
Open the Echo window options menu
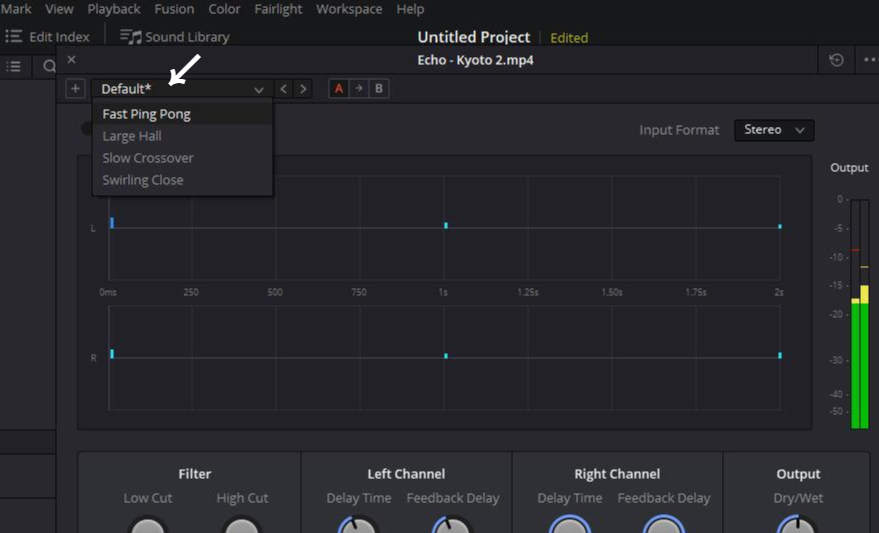(x=869, y=59)
